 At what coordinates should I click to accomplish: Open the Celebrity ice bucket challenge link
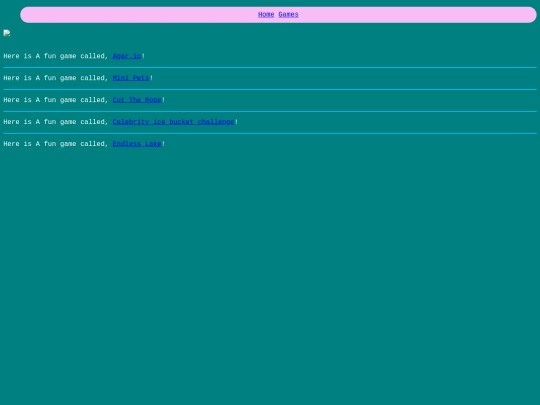(173, 122)
